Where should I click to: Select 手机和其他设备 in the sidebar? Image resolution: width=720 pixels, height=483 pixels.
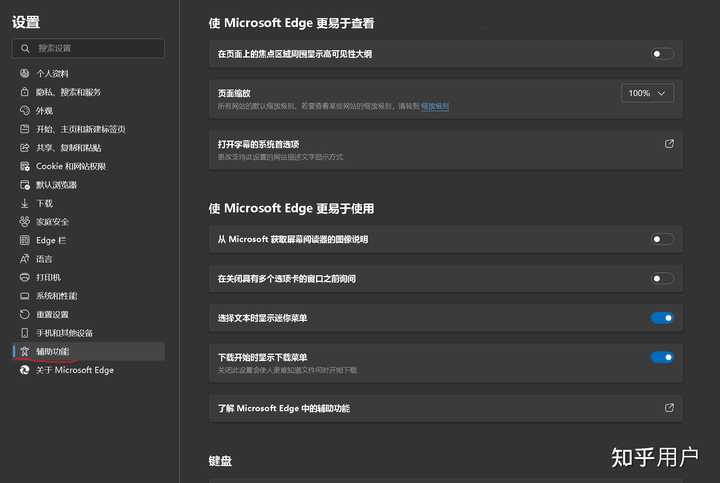pyautogui.click(x=88, y=333)
